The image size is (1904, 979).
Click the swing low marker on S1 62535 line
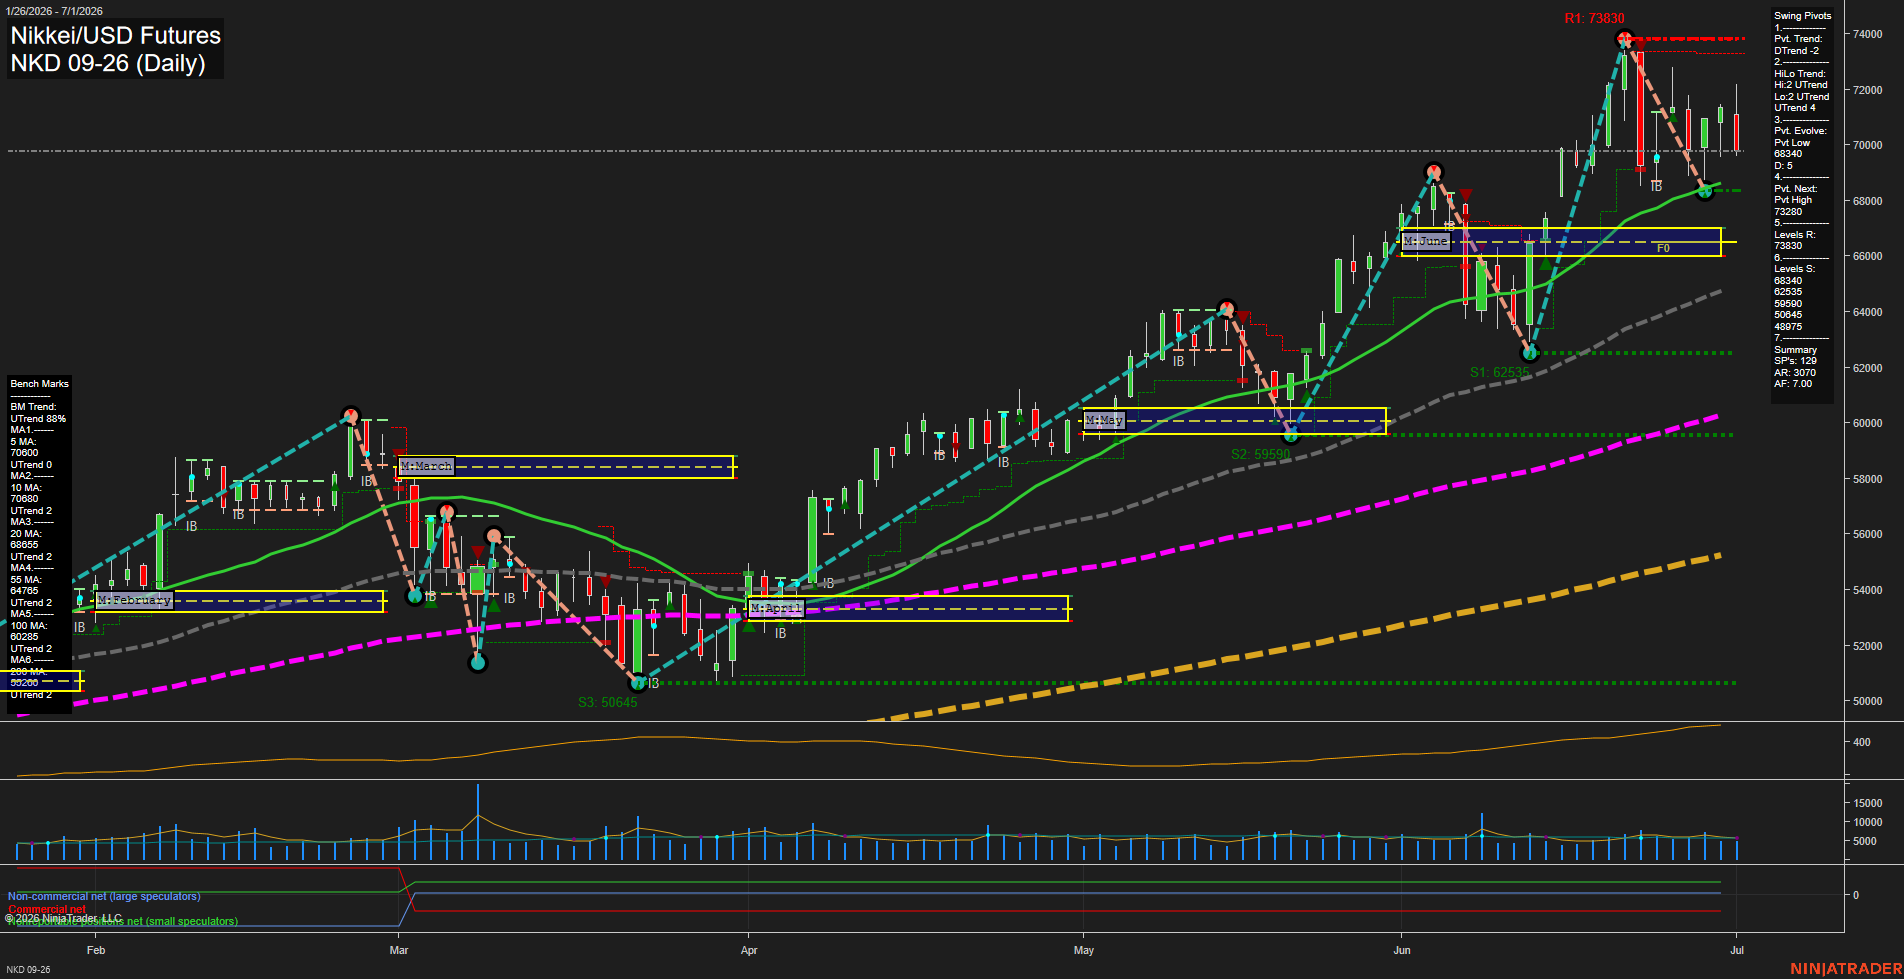(1529, 352)
